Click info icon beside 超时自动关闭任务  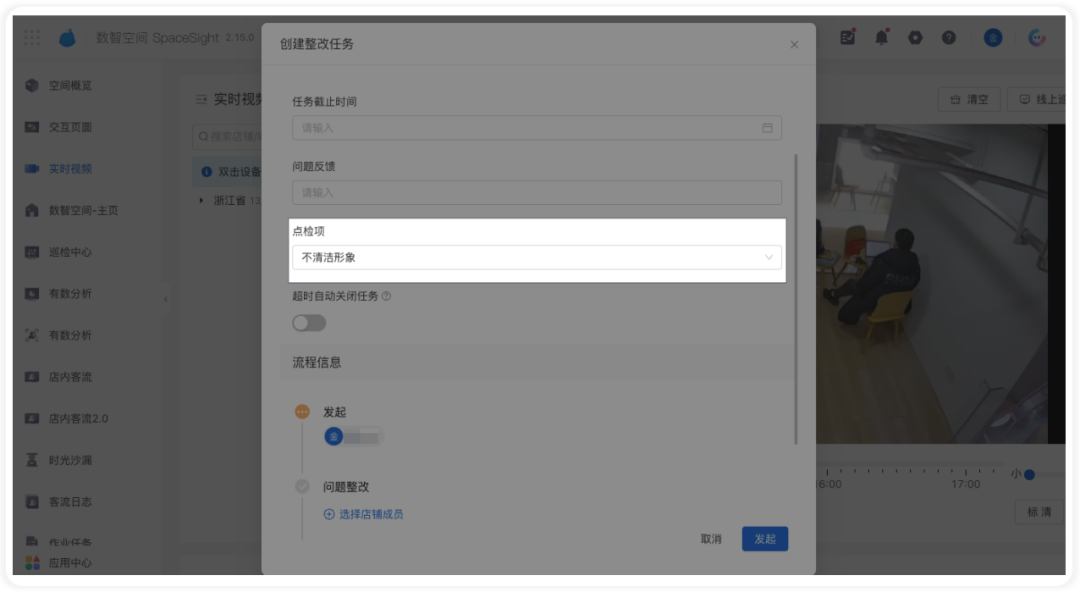tap(386, 296)
